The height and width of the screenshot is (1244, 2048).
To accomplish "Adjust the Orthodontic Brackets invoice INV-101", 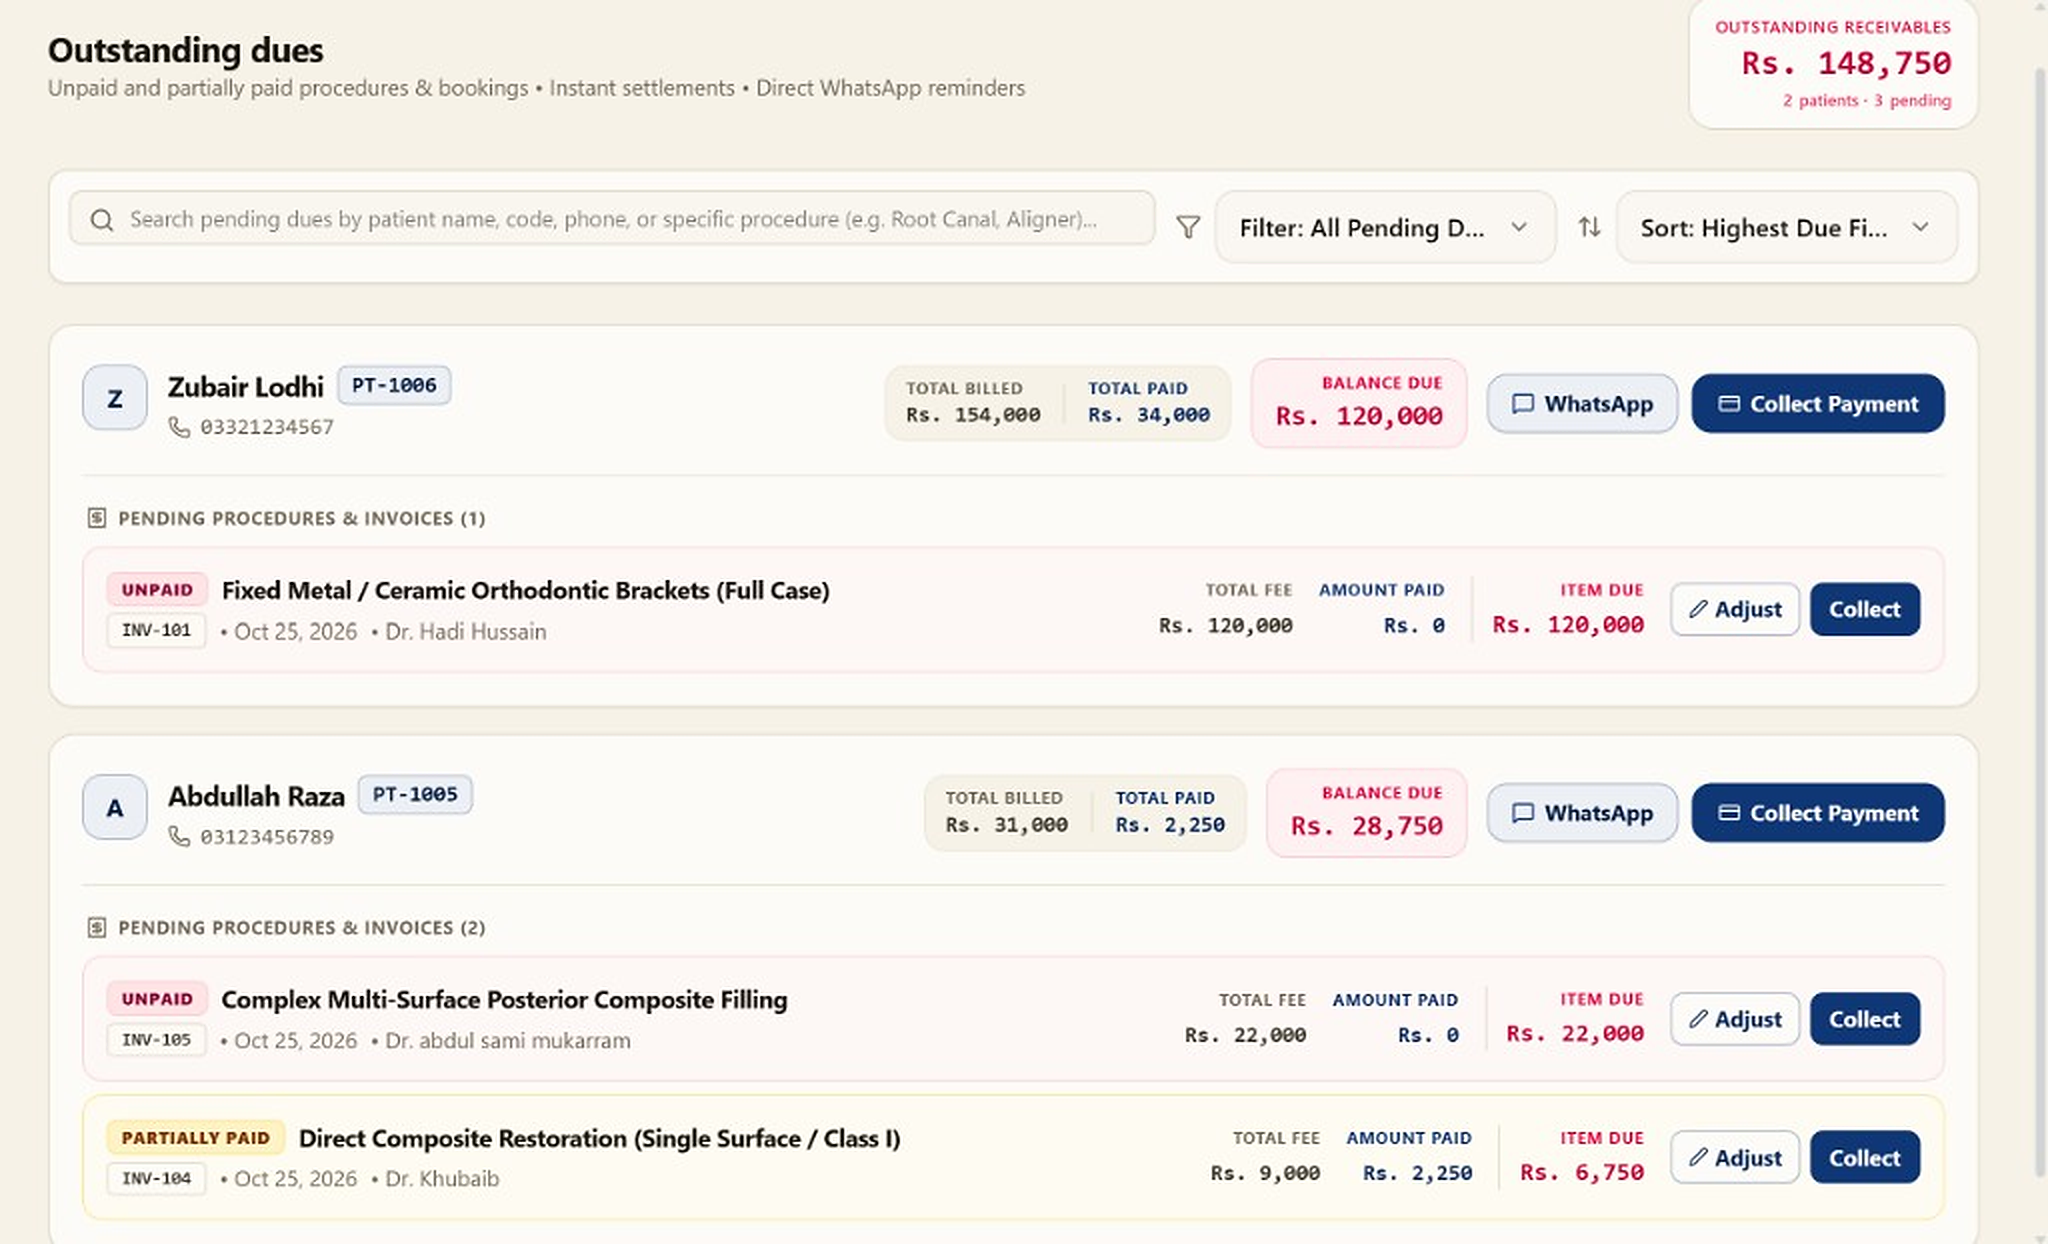I will click(x=1734, y=609).
